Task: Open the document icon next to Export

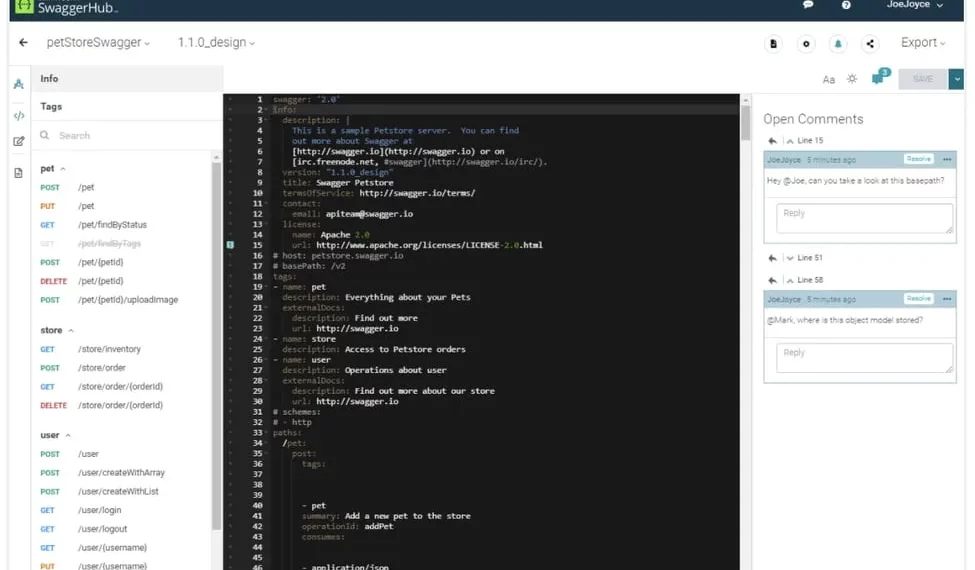Action: [x=773, y=44]
